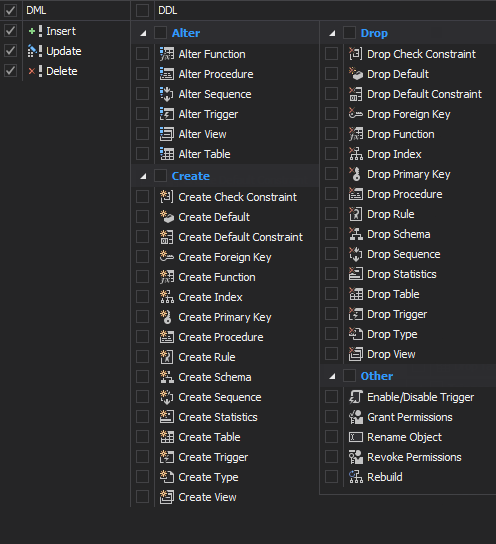Collapse the Alter group
Viewport: 496px width, 544px height.
[x=143, y=33]
